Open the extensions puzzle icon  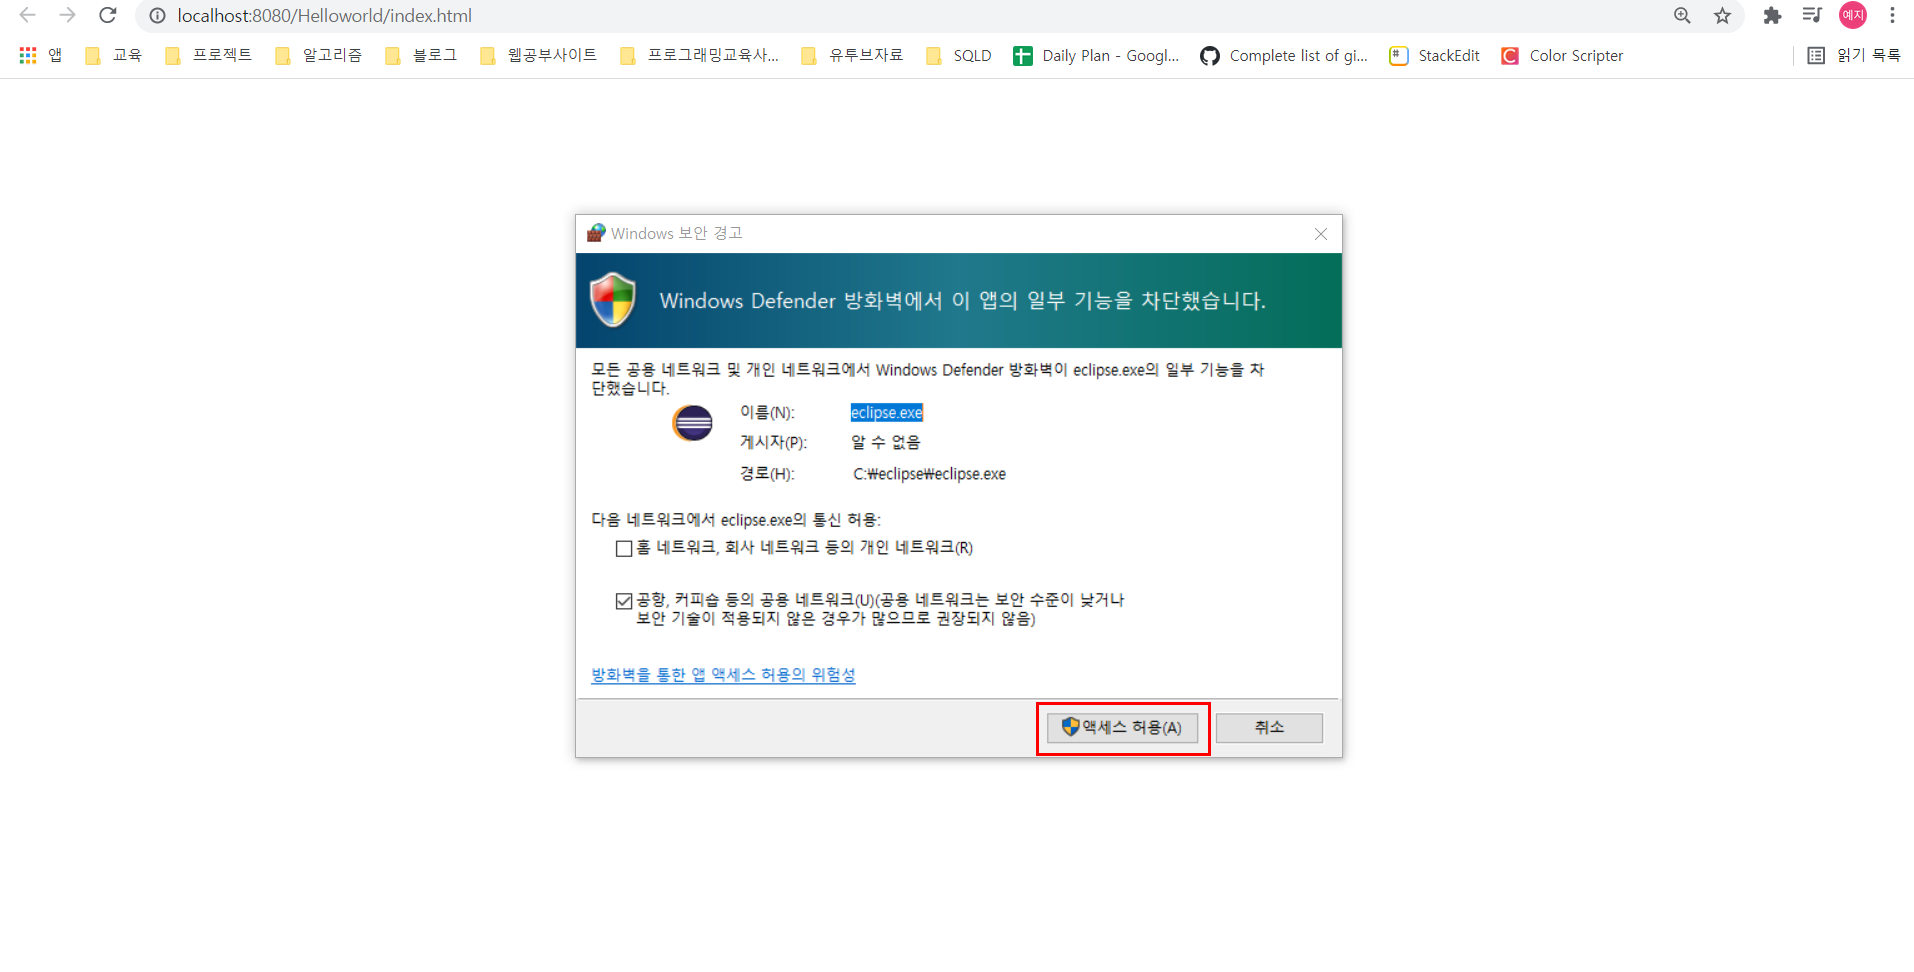point(1772,16)
